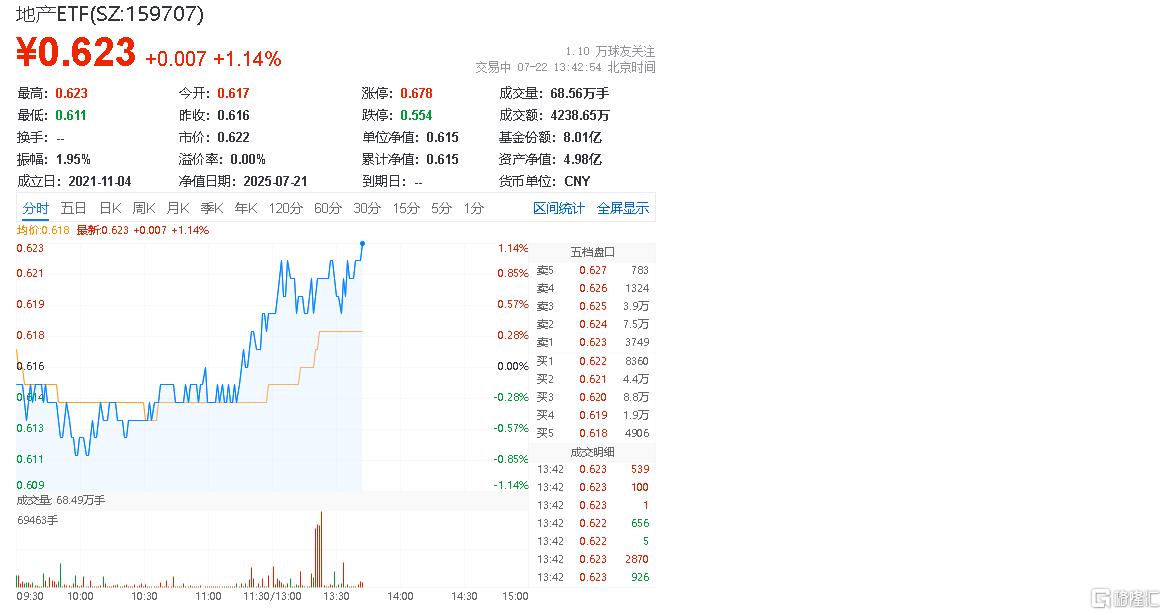Click the 格隆汇 watermark logo

point(1125,597)
